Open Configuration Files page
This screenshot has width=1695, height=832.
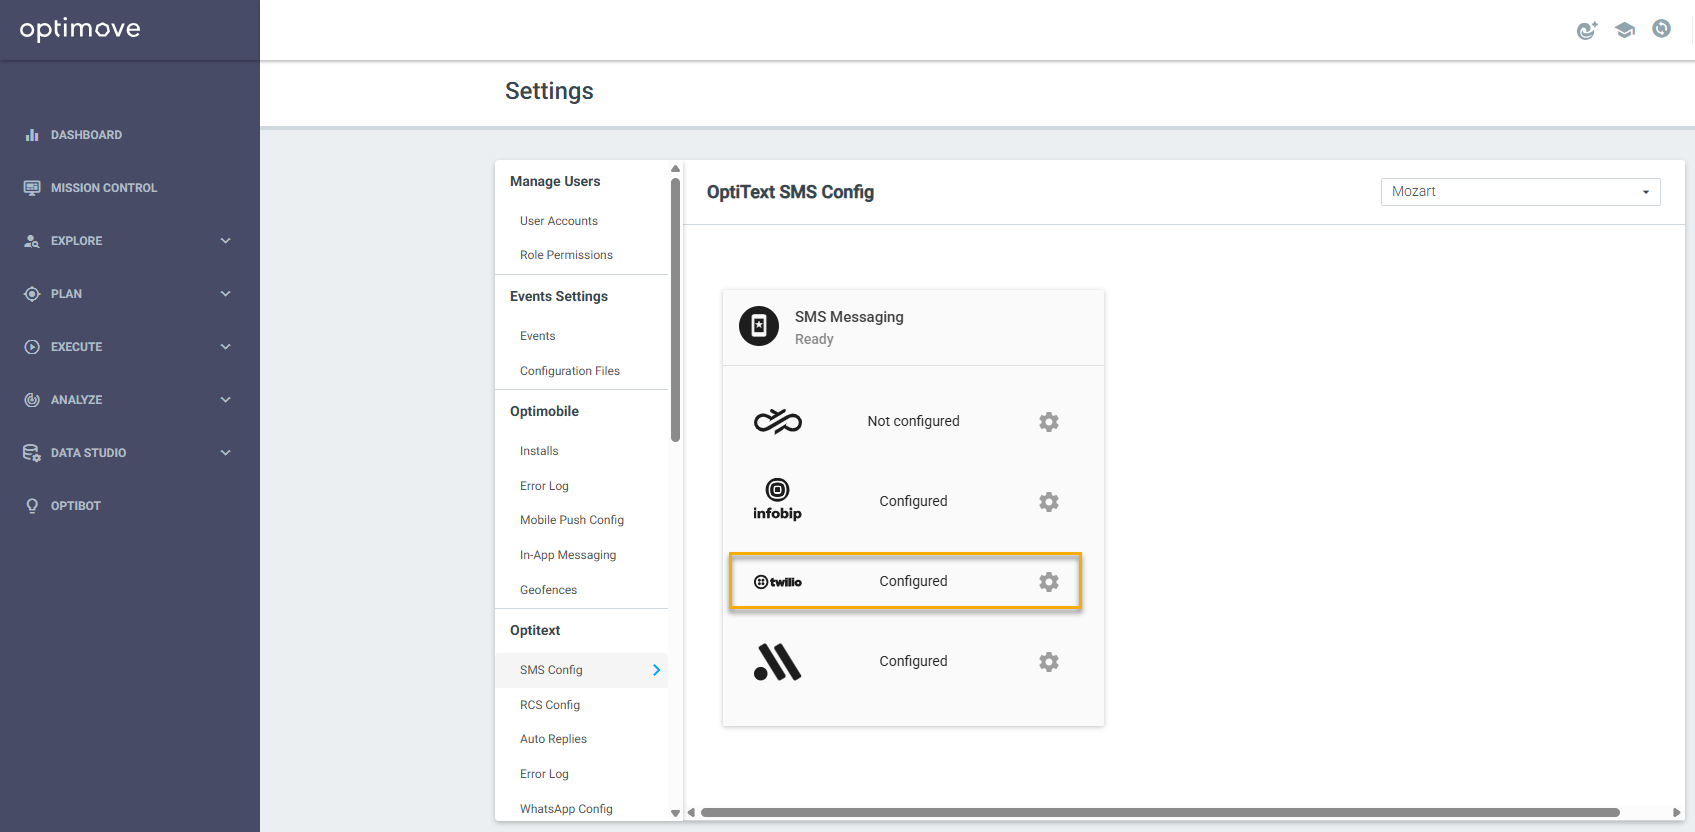pos(570,371)
